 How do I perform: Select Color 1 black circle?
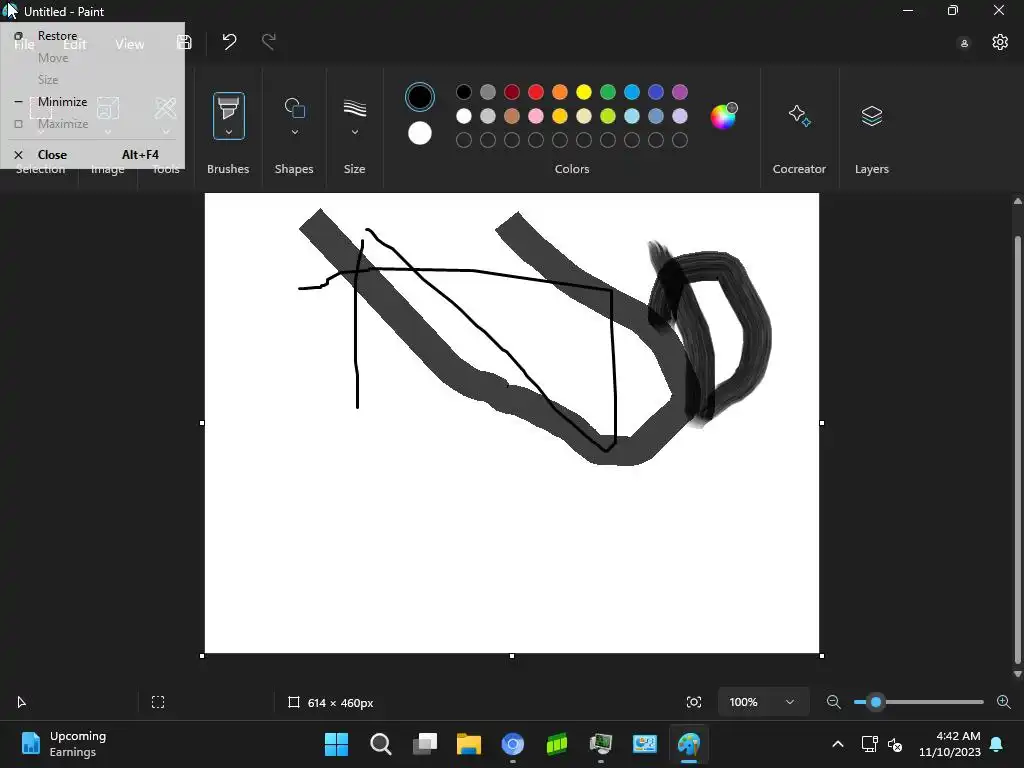tap(420, 97)
